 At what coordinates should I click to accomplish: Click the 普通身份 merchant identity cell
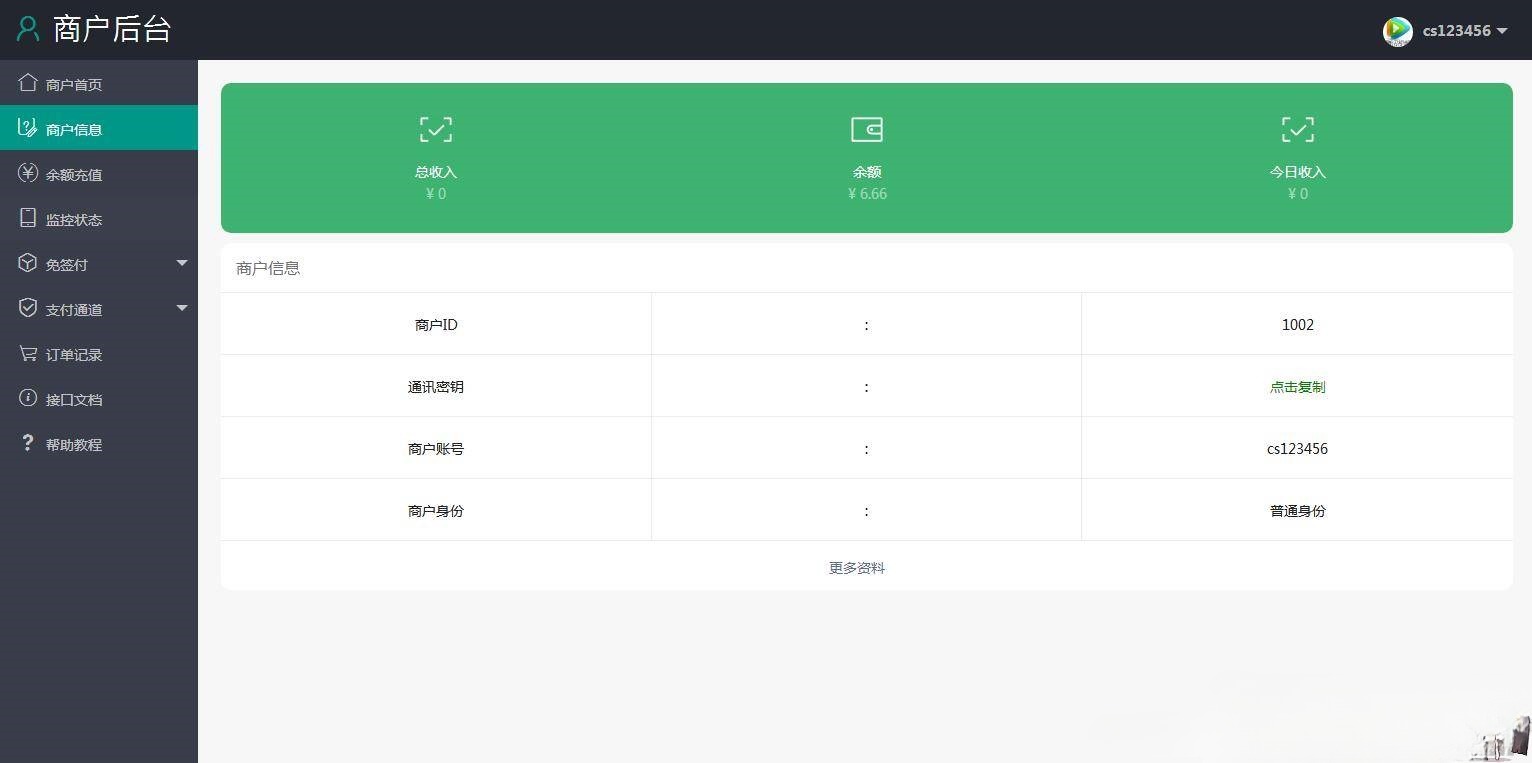[1297, 510]
